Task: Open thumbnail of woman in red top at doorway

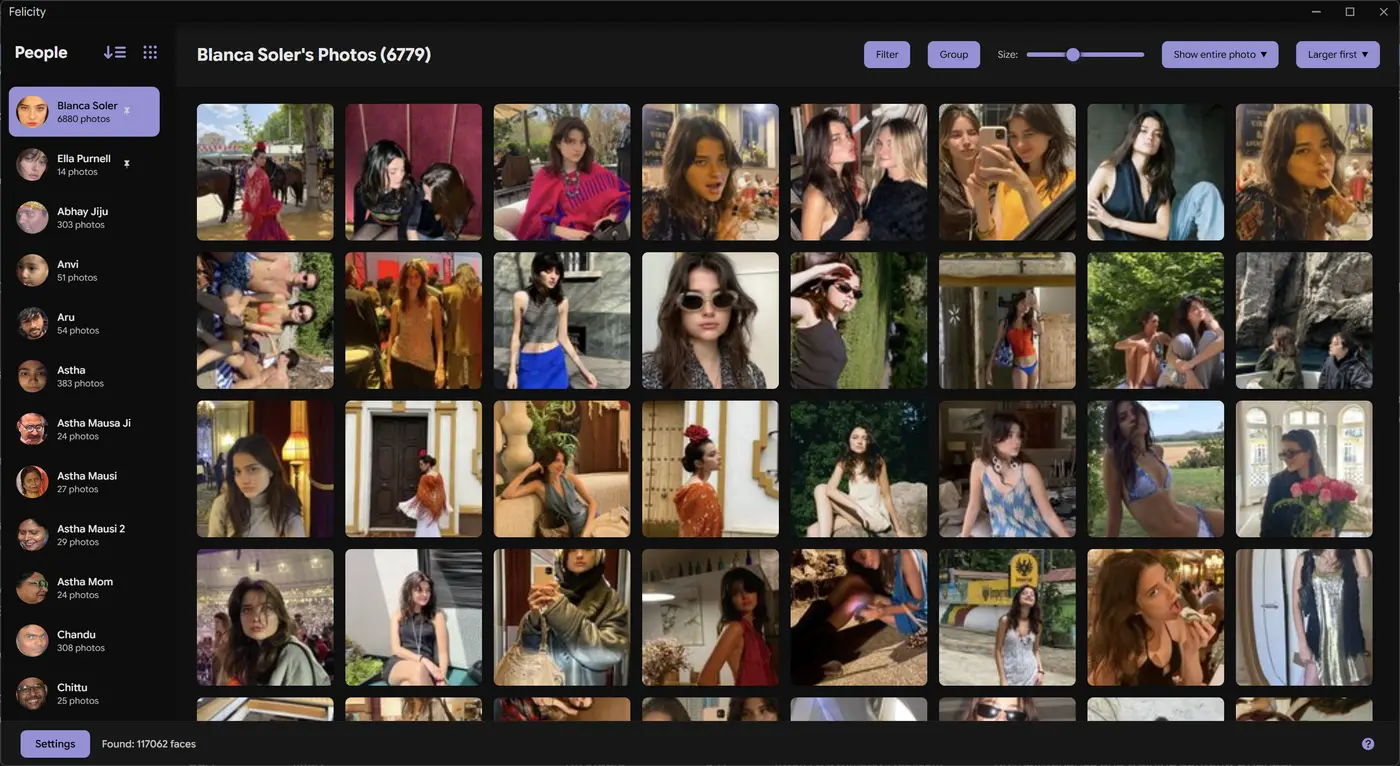Action: [1007, 320]
